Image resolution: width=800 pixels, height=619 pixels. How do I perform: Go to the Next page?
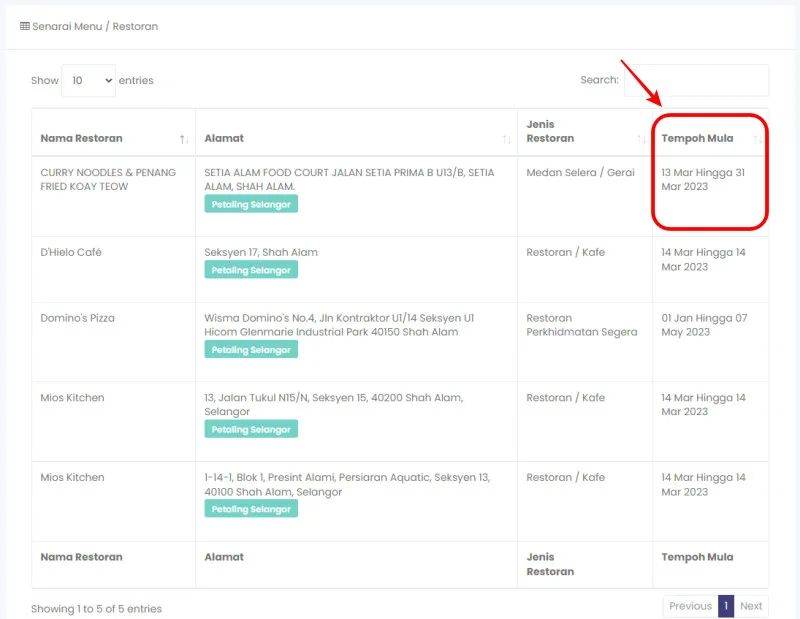tap(751, 606)
